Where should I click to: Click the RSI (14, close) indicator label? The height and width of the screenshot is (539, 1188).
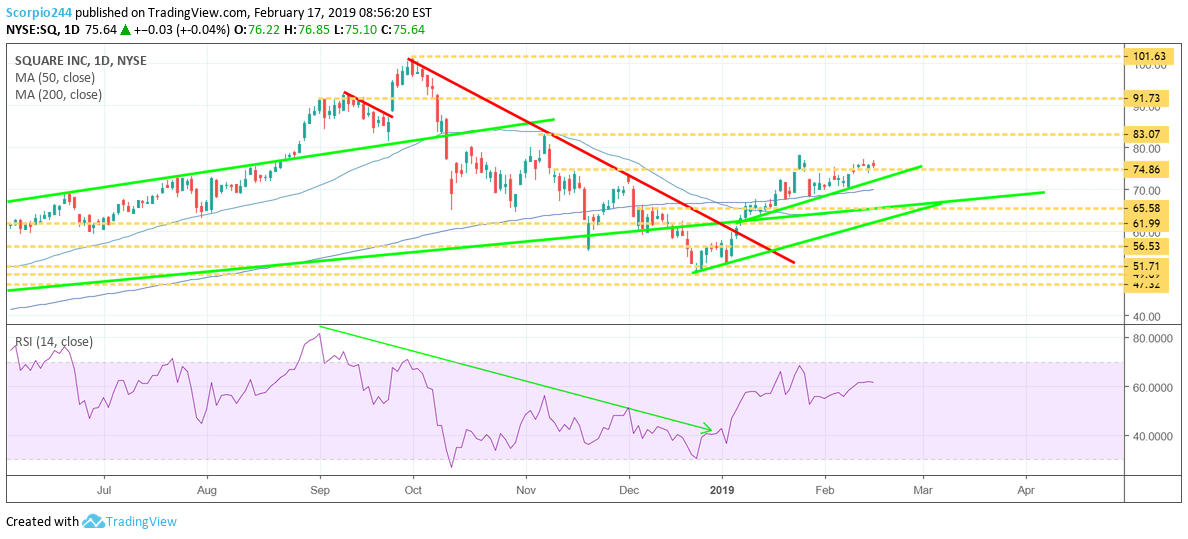click(54, 342)
